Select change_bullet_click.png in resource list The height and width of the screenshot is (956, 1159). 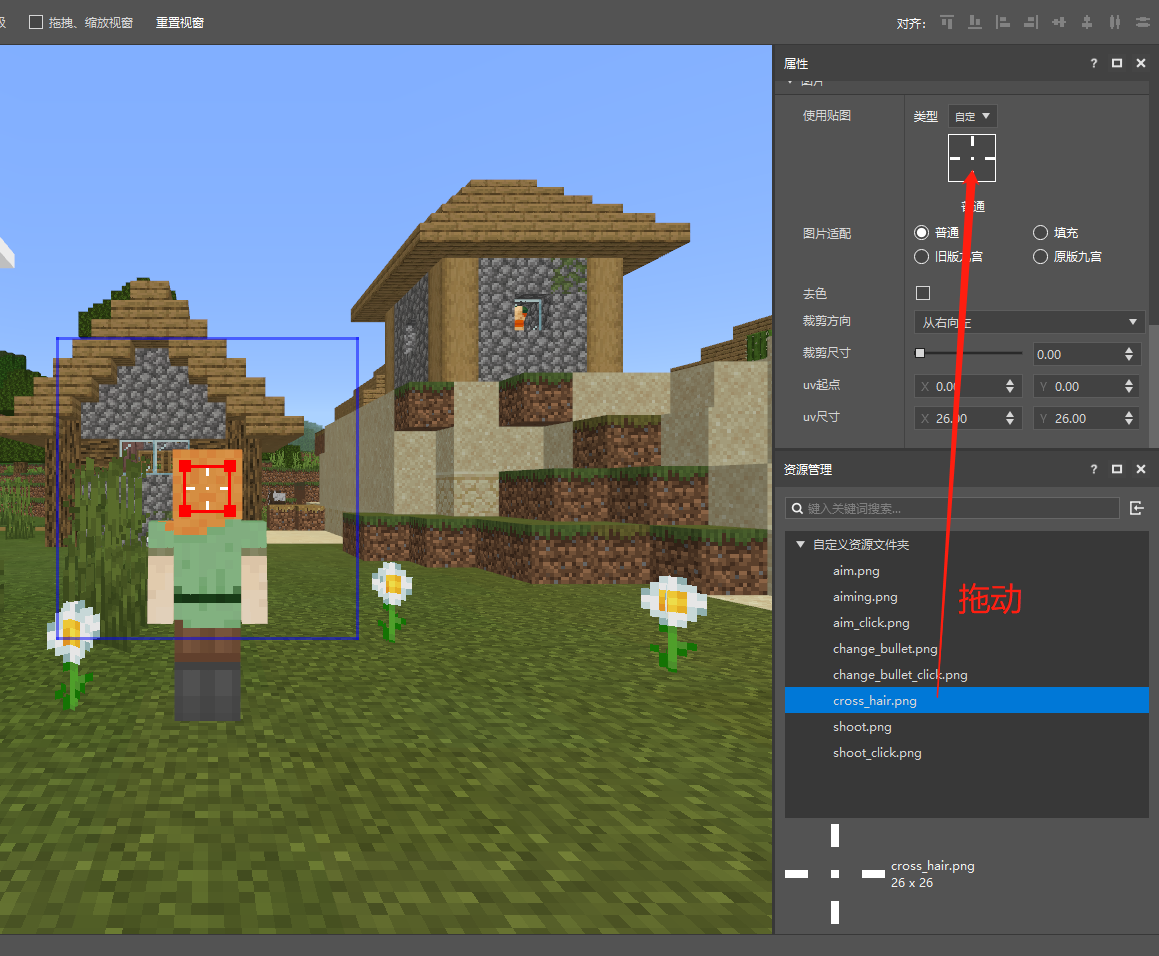point(967,674)
